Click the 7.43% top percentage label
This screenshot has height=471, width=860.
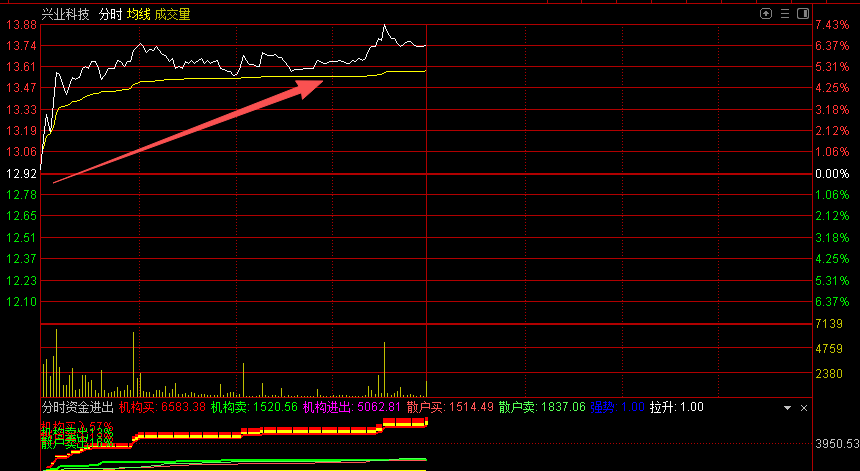tap(831, 25)
